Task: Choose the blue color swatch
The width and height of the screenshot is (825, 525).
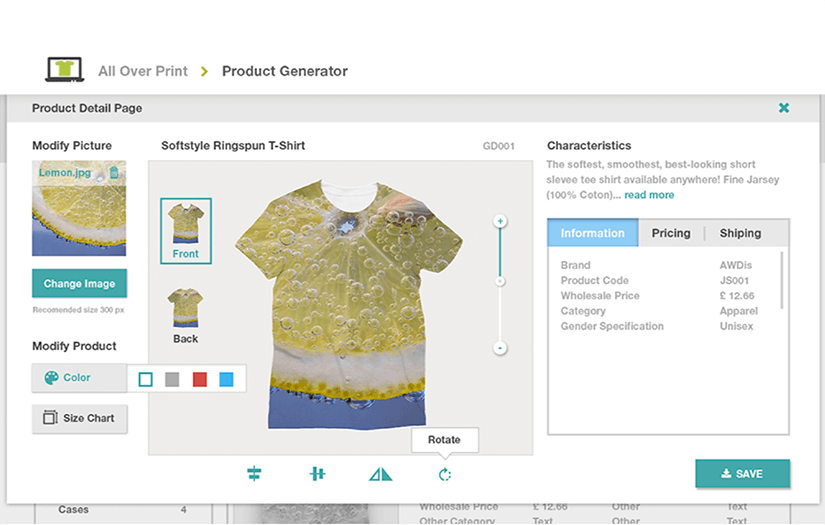Action: point(226,379)
